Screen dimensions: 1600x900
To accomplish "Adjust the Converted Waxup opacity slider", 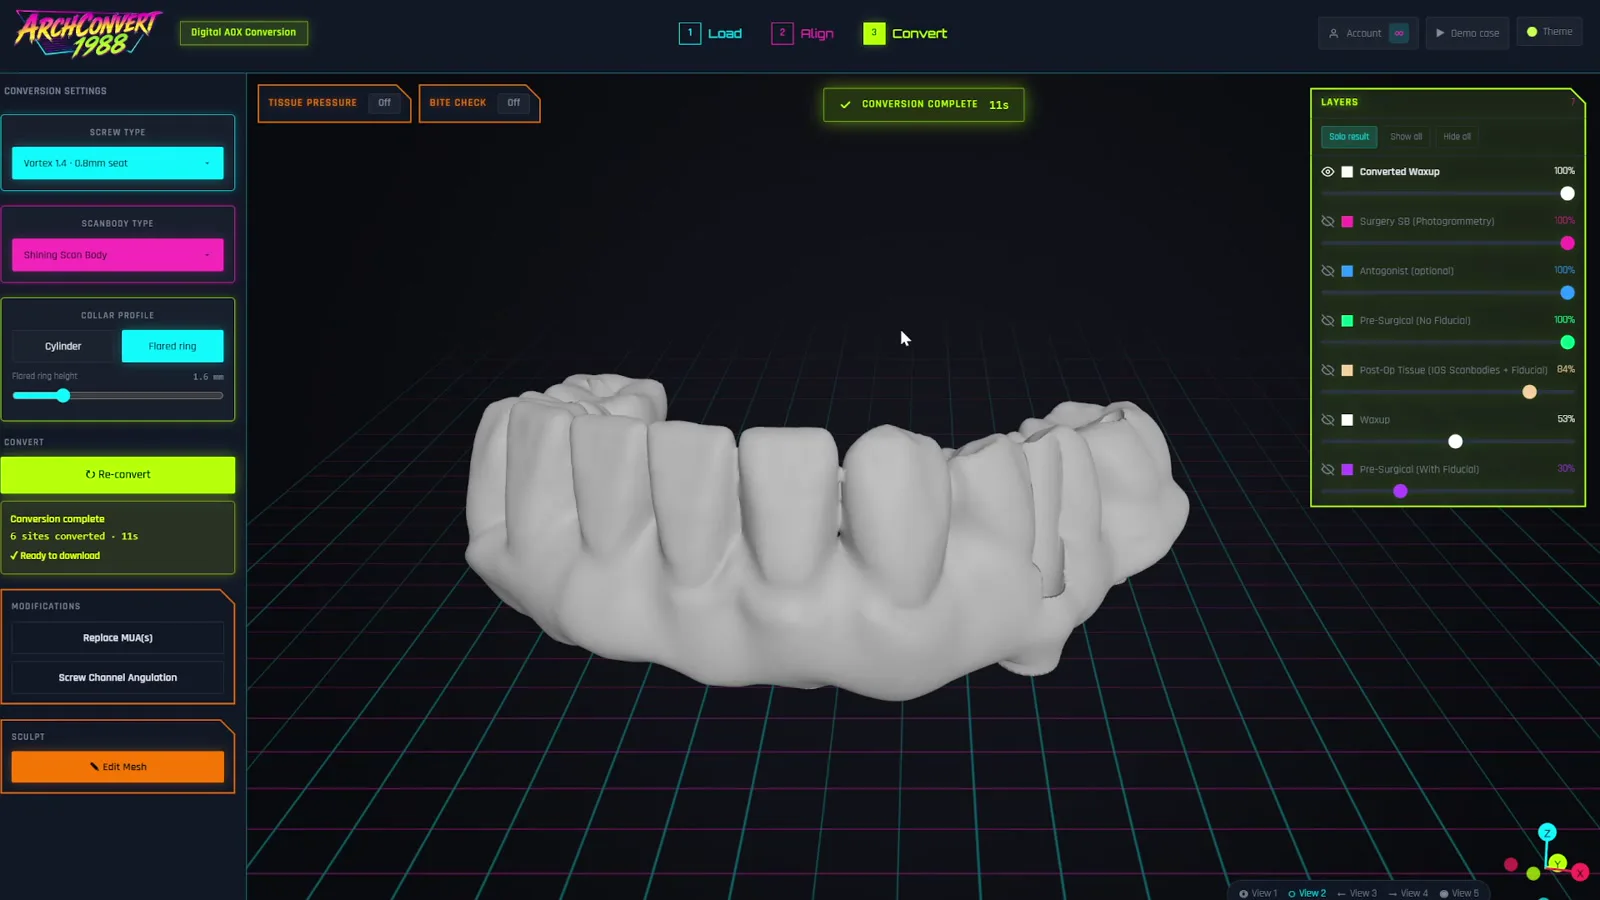I will 1448,194.
